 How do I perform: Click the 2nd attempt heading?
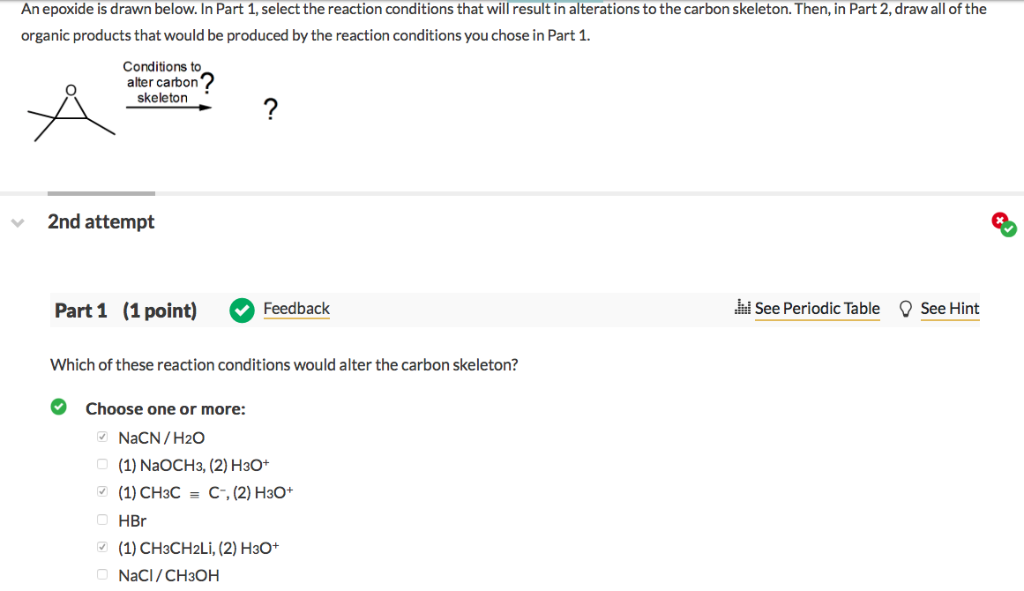(x=100, y=221)
